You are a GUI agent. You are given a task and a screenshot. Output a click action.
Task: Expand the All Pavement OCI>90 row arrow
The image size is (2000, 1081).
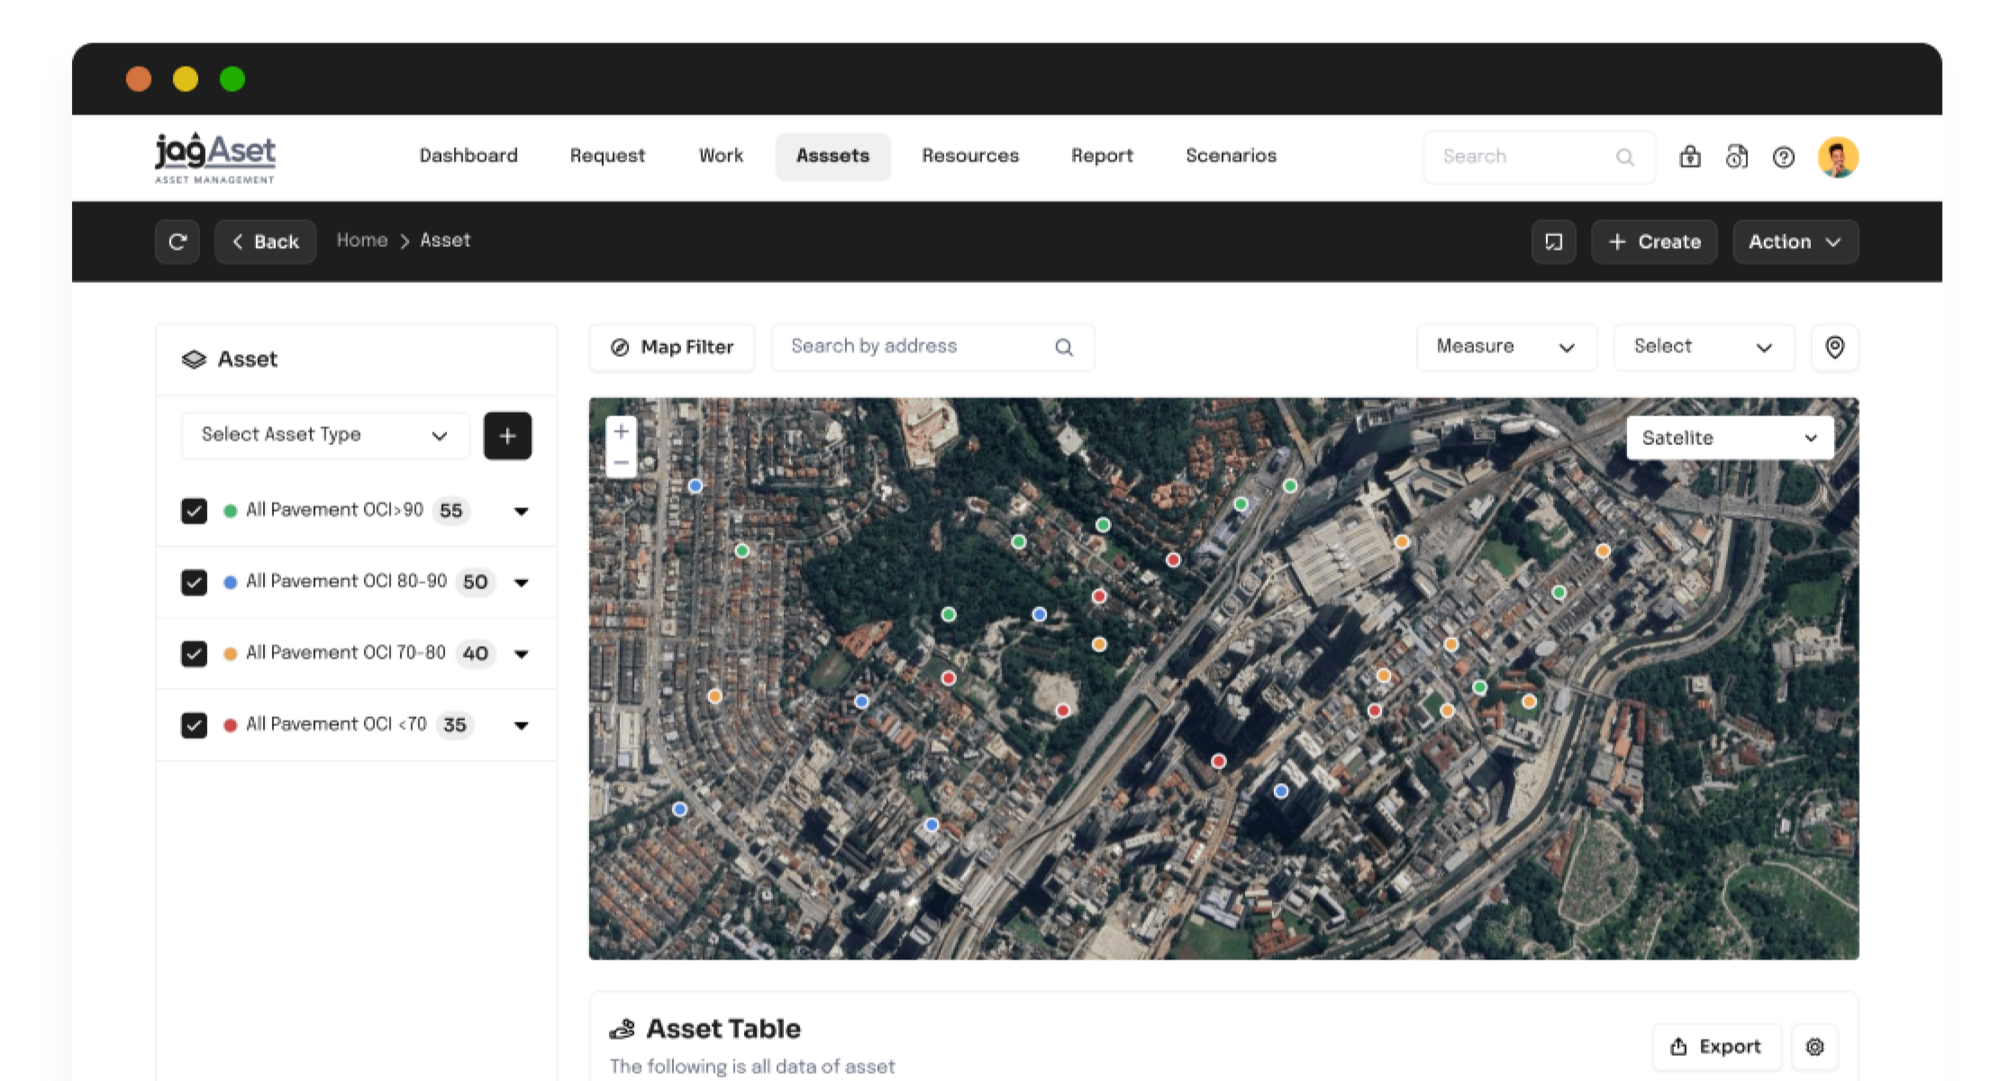pos(521,511)
